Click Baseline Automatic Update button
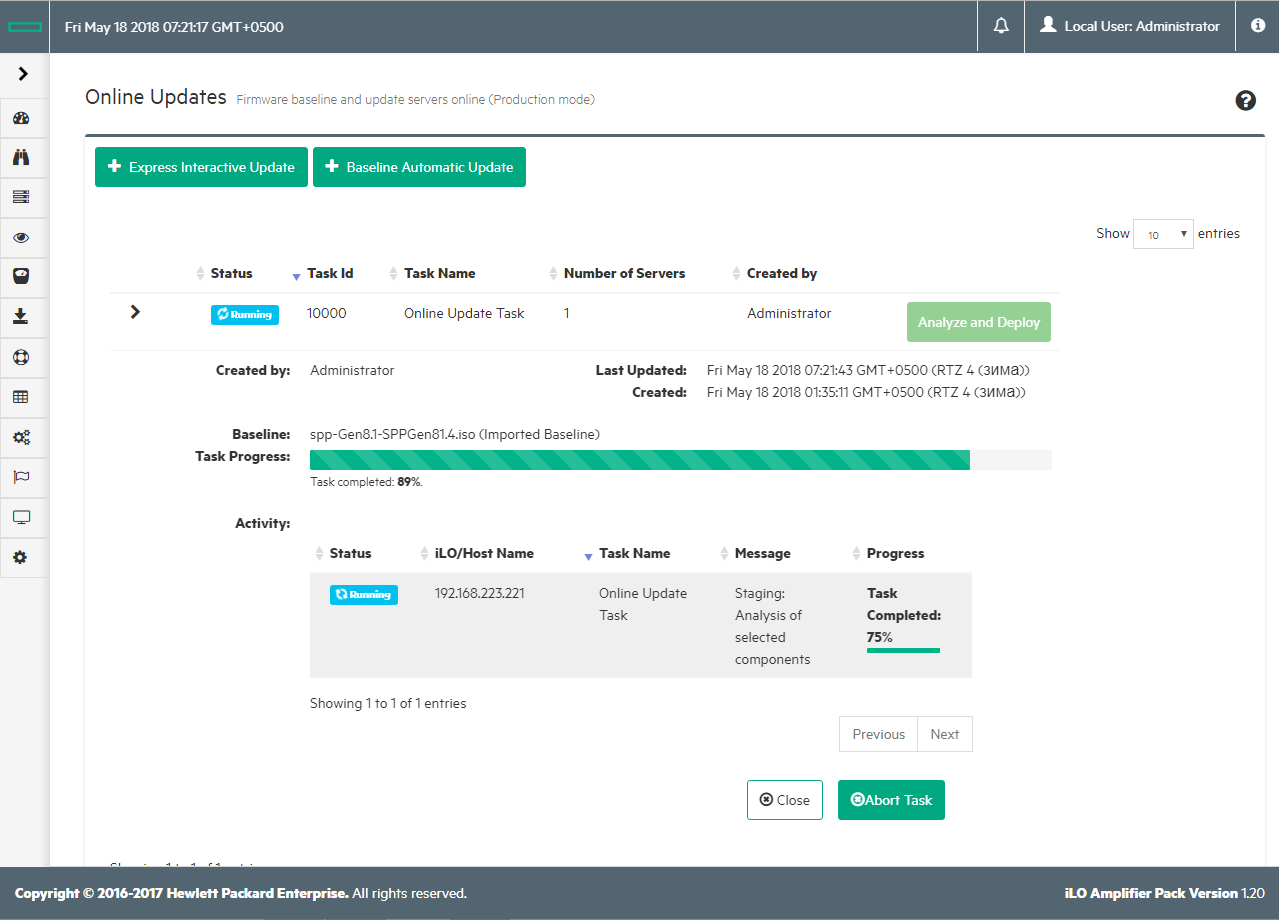Viewport: 1279px width, 920px height. tap(419, 167)
